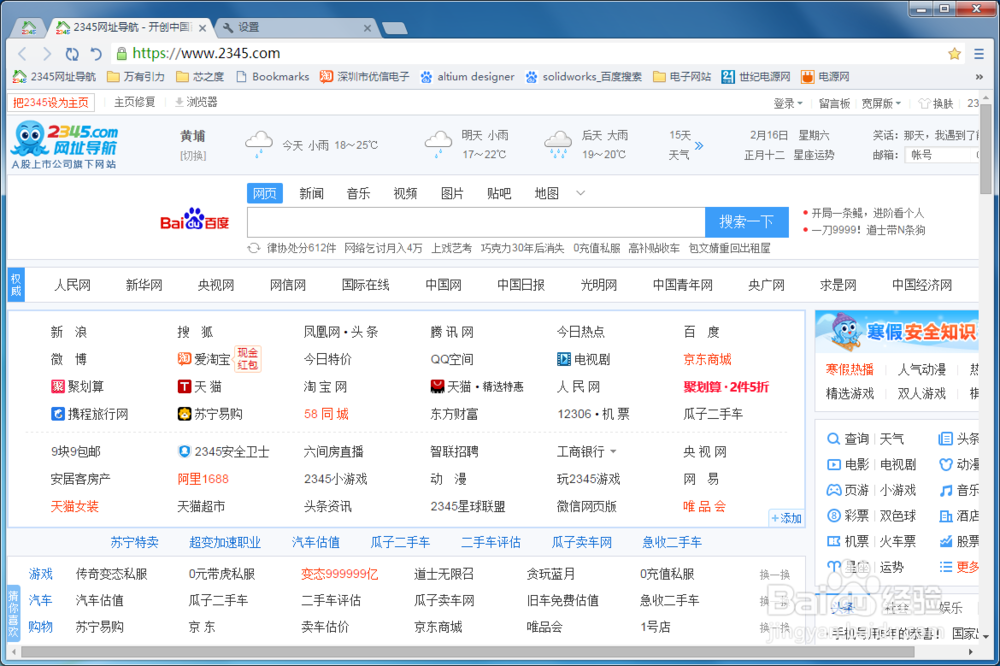This screenshot has width=1000, height=666.
Task: Expand more search categories chevron
Action: (x=580, y=193)
